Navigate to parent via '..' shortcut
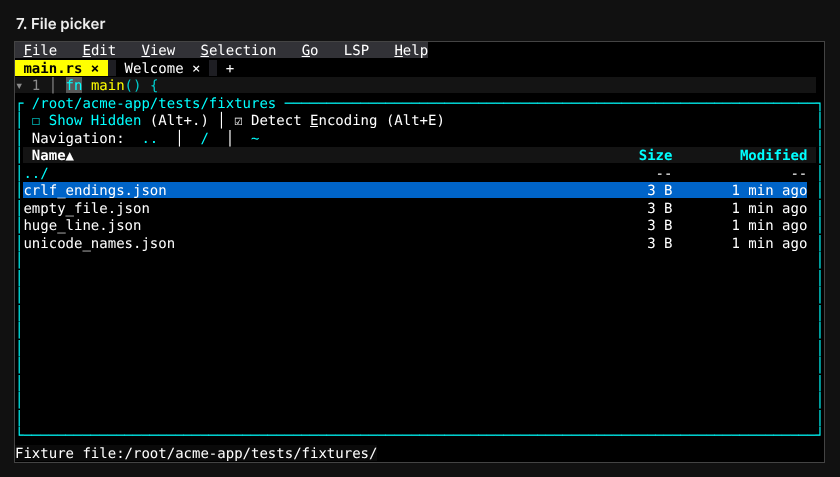The width and height of the screenshot is (840, 477). click(x=150, y=139)
